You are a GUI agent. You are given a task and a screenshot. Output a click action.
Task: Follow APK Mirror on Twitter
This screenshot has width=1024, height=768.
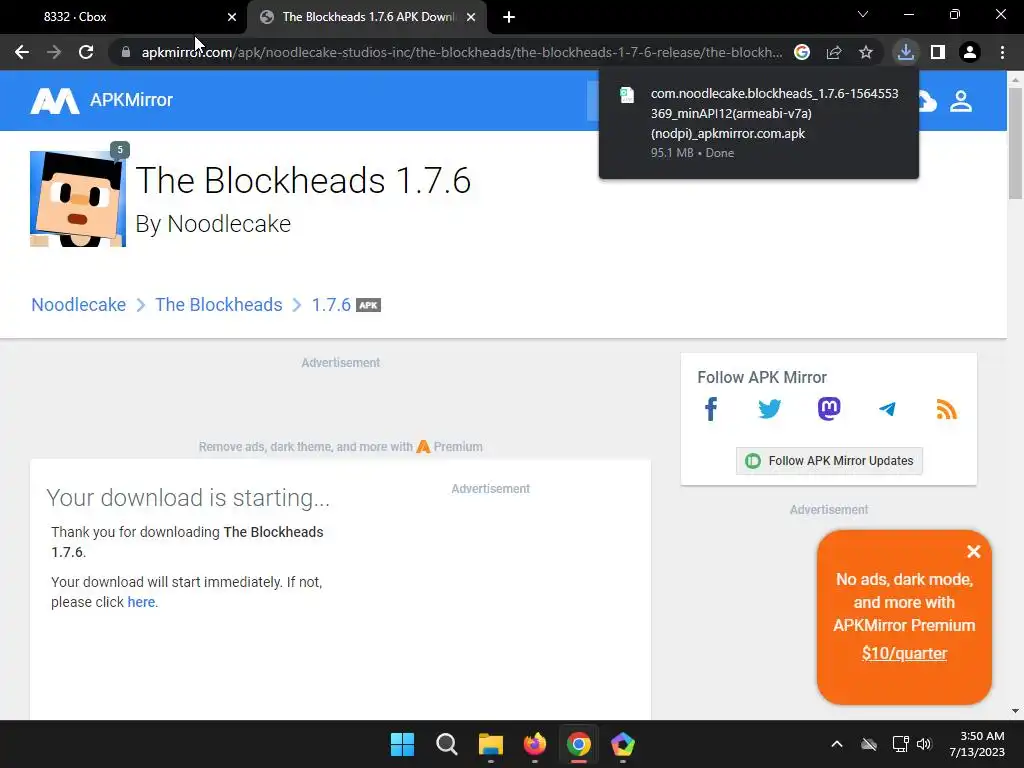point(770,409)
